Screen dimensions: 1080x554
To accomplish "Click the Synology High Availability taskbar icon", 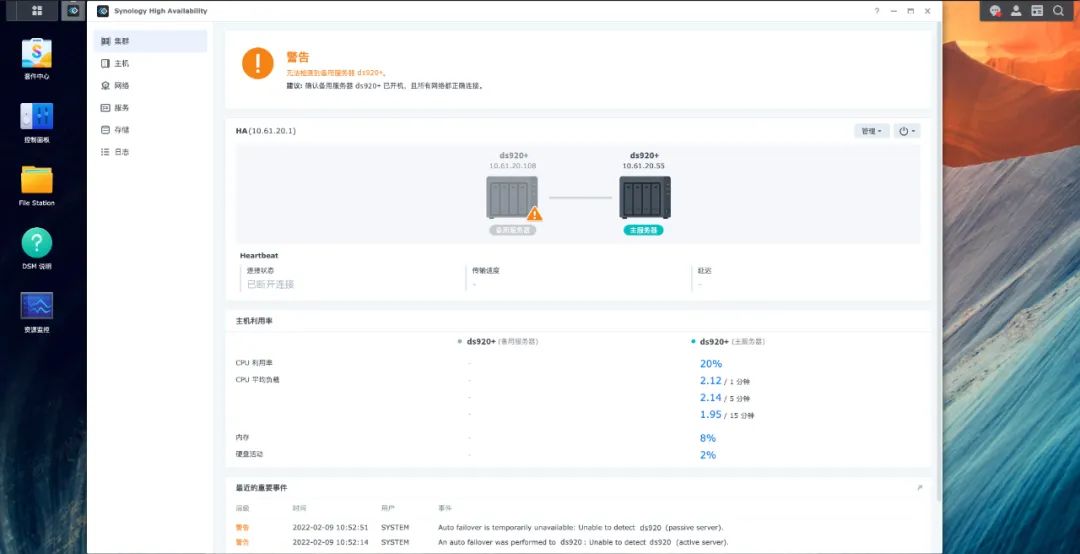I will [x=73, y=10].
